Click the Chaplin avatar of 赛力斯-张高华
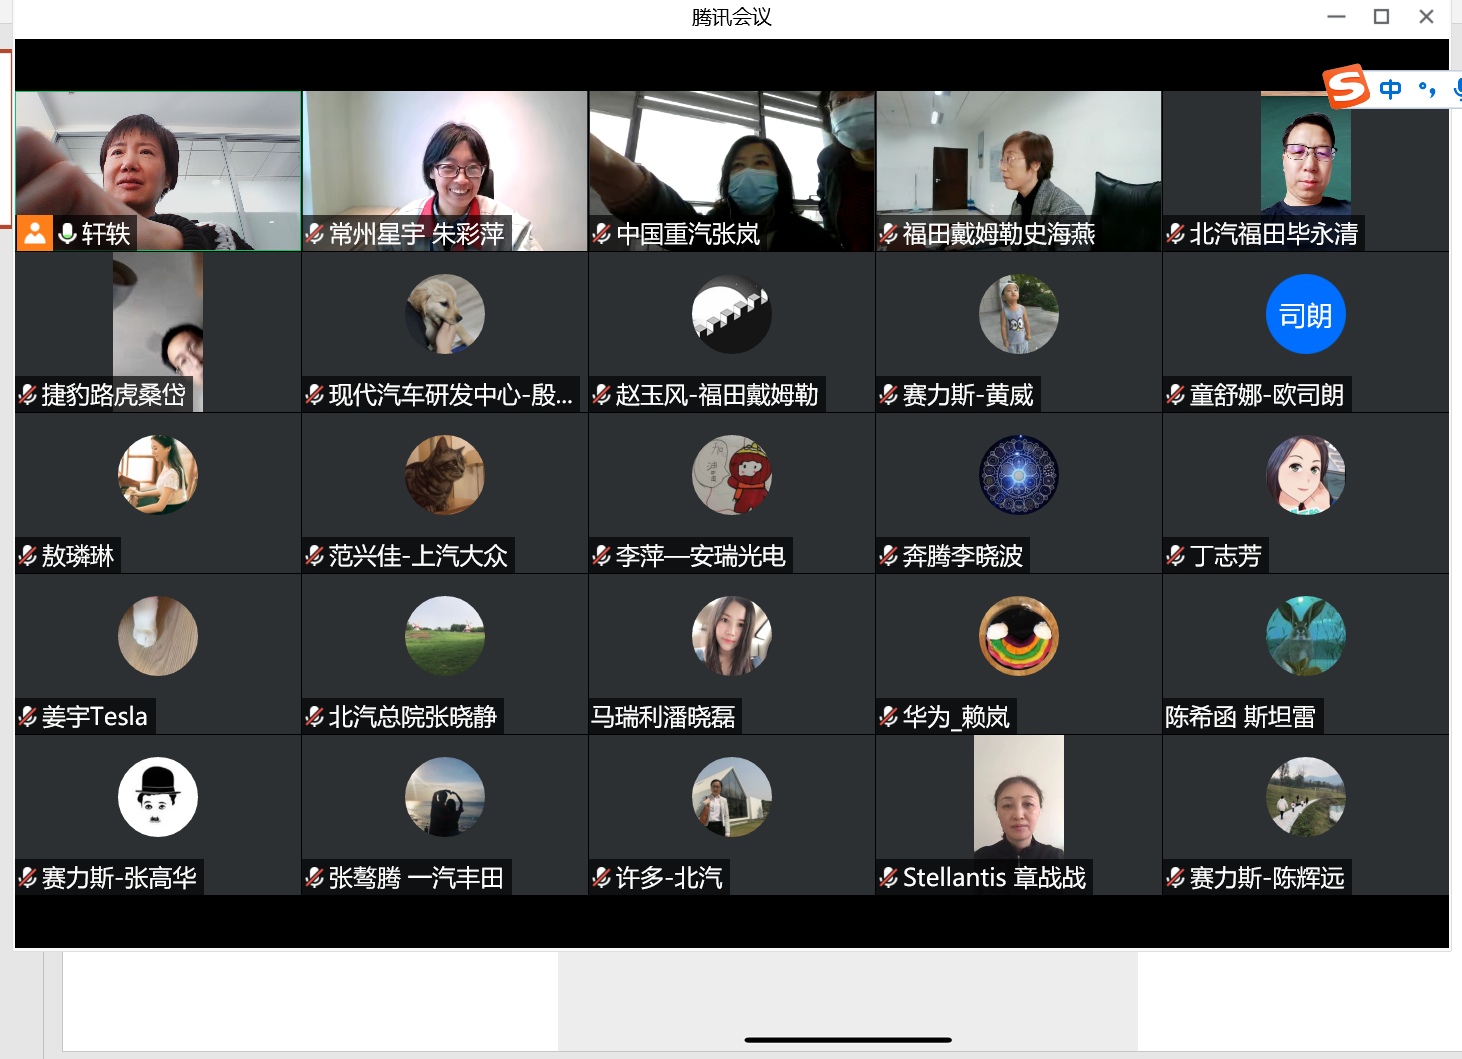The image size is (1462, 1059). [158, 797]
